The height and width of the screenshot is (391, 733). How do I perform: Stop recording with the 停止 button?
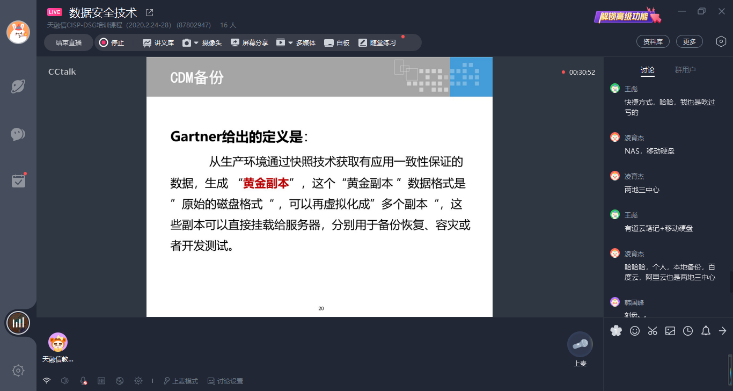(112, 43)
